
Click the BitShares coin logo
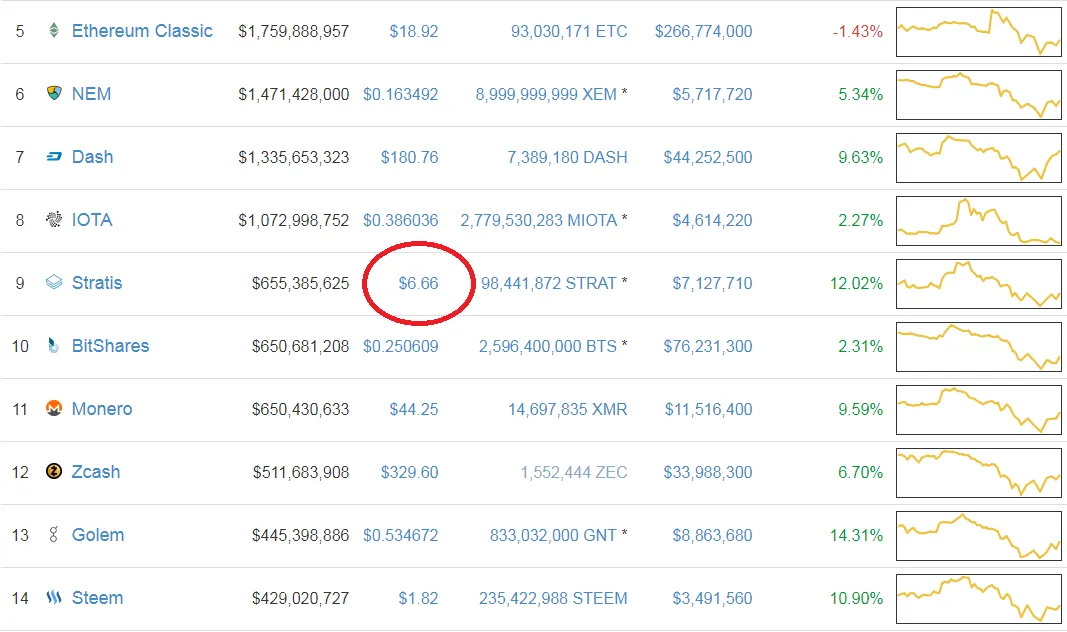54,345
